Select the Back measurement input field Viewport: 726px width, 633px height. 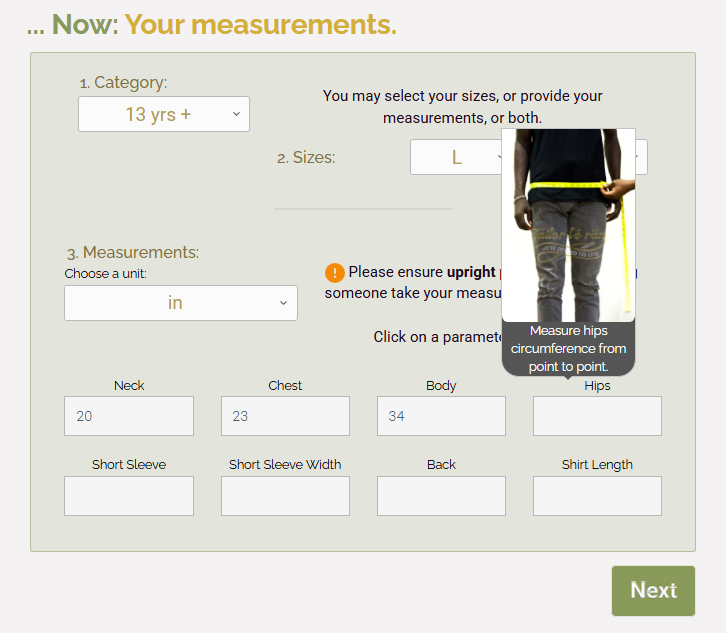coord(441,496)
